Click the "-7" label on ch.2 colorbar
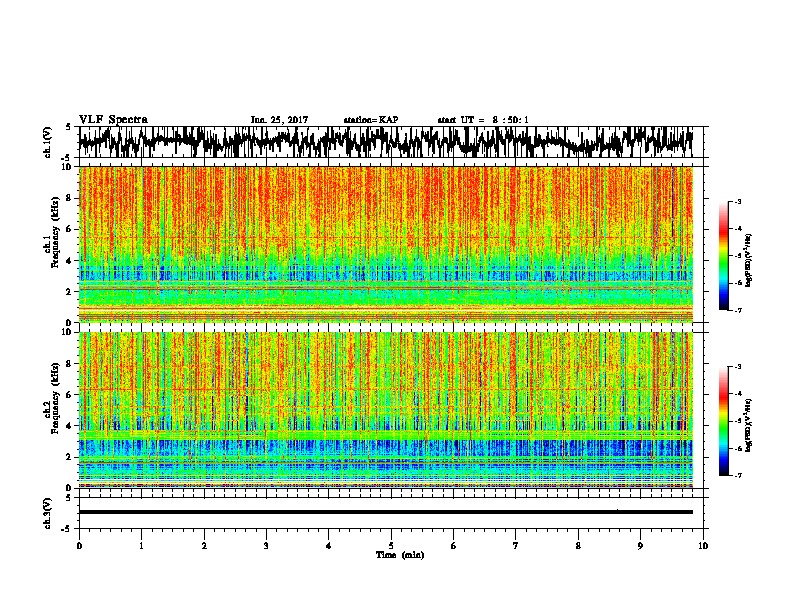This screenshot has height=612, width=792. tap(738, 475)
